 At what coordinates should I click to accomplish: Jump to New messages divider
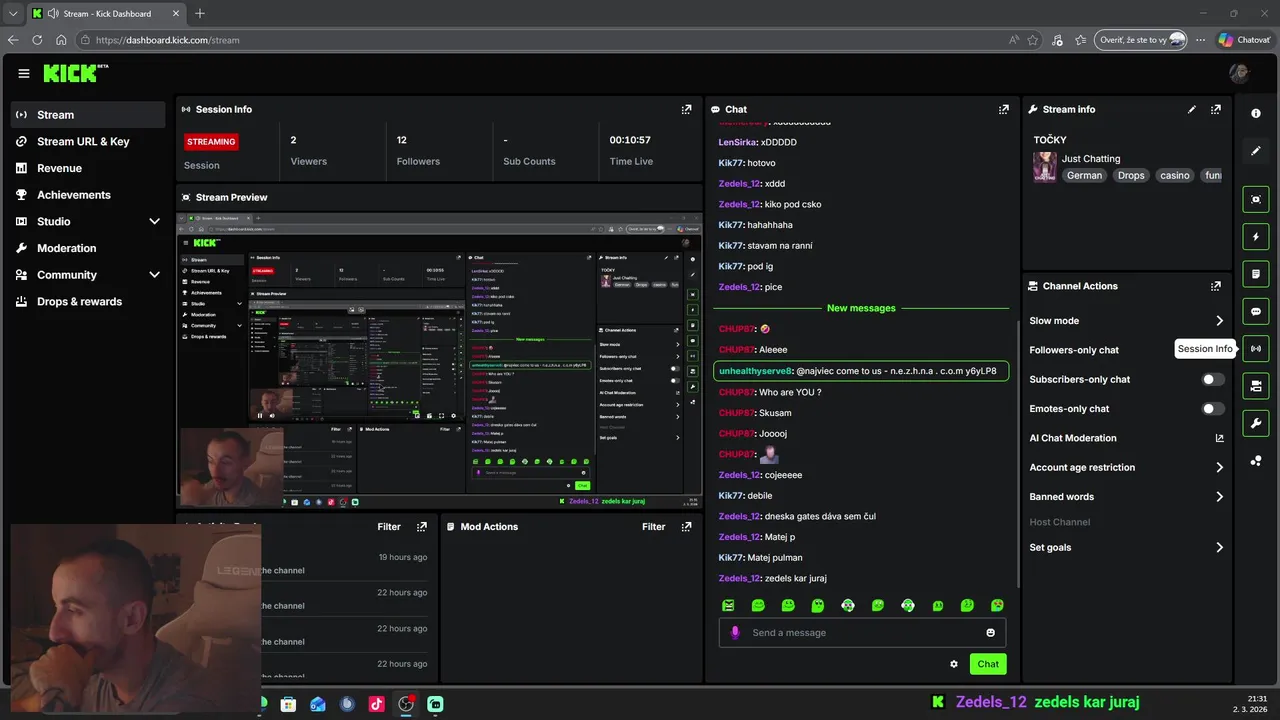(861, 308)
